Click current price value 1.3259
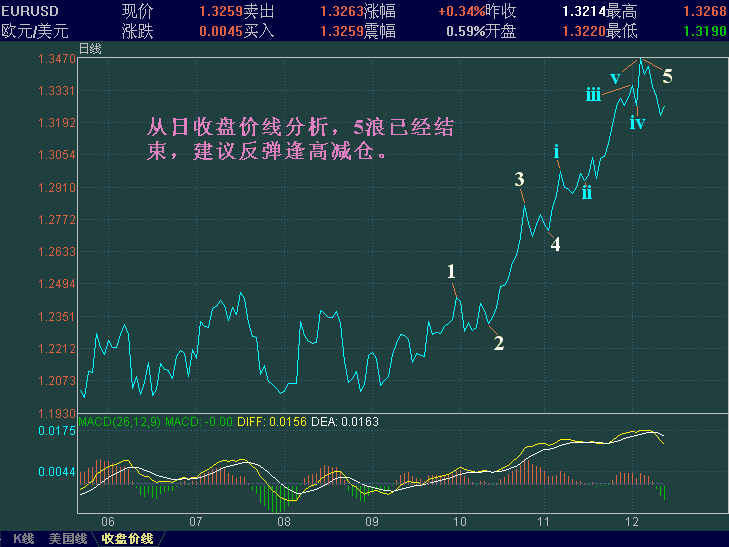This screenshot has width=729, height=547. 221,11
